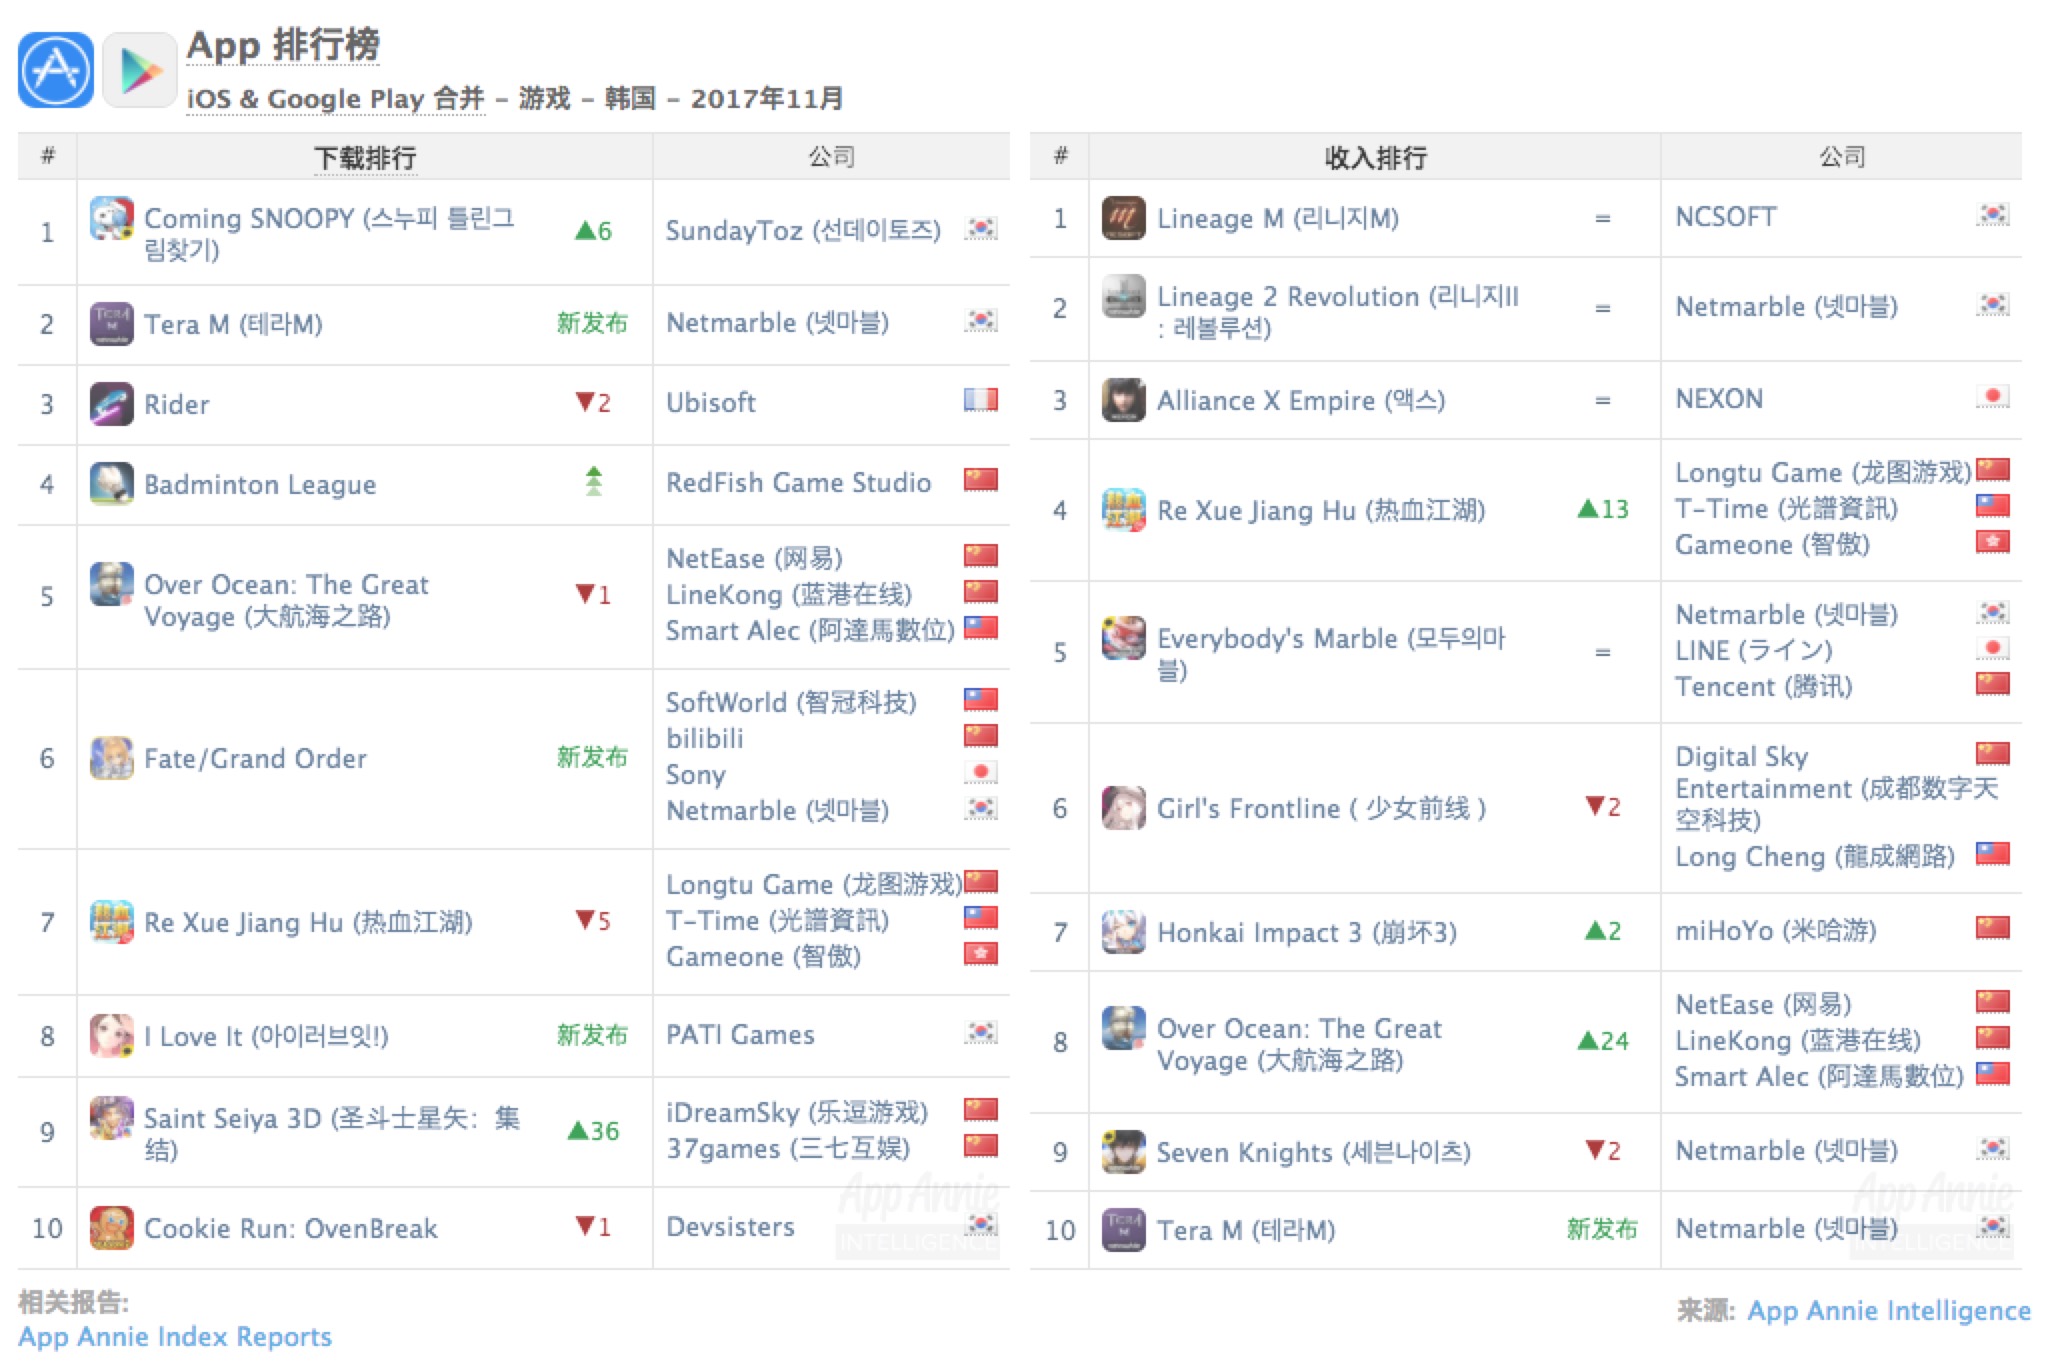
Task: Click the 下载排行 column header
Action: coord(365,158)
